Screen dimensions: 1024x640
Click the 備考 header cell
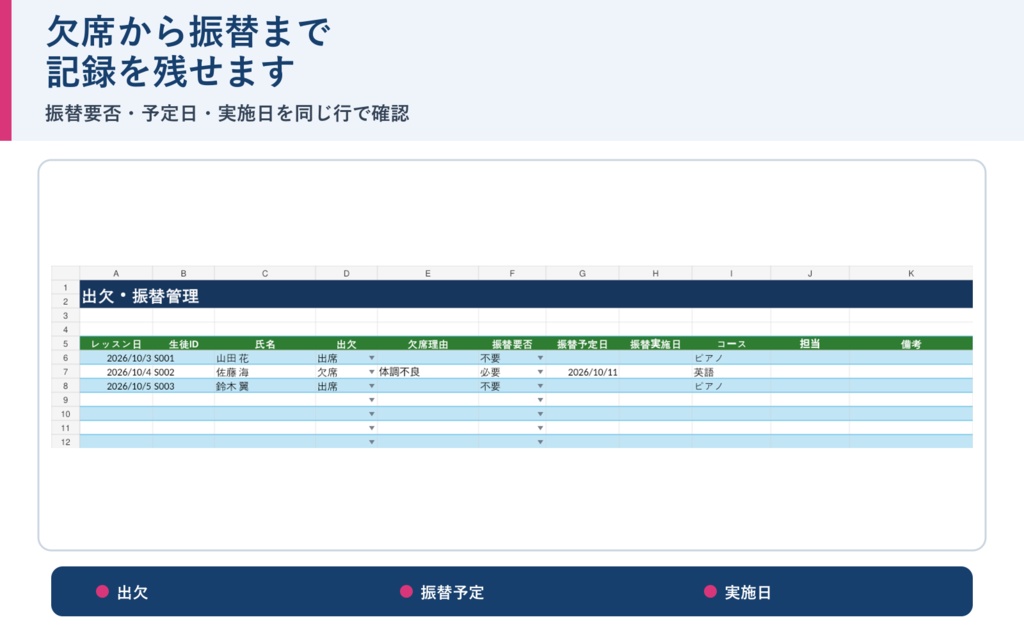pos(911,344)
